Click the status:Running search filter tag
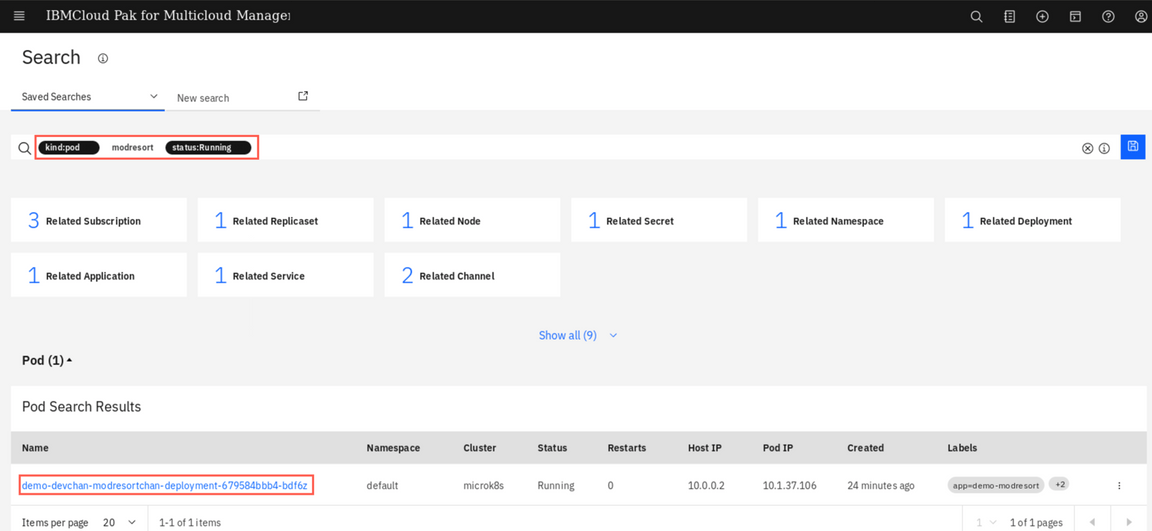The height and width of the screenshot is (531, 1152). 207,148
